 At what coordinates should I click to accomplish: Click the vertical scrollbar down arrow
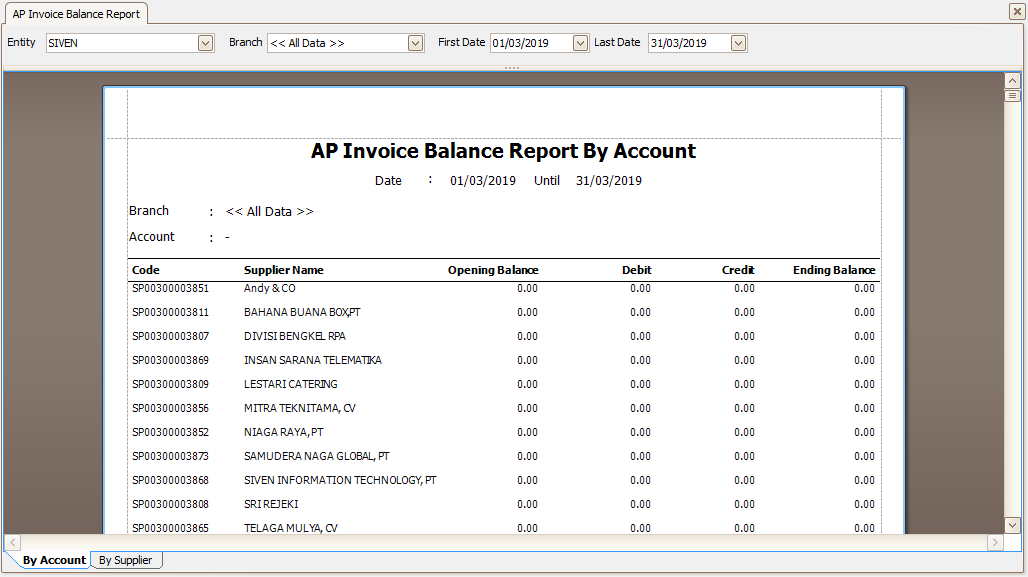click(x=1012, y=525)
